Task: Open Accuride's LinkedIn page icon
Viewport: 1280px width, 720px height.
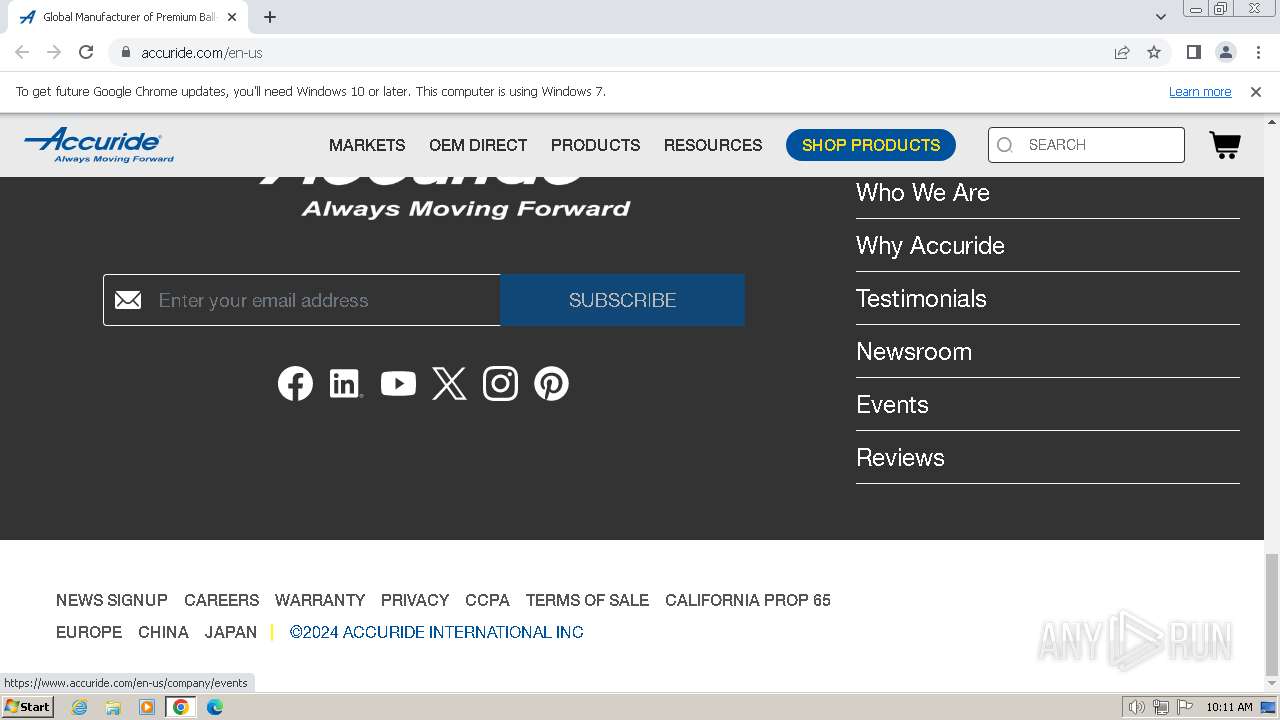Action: 346,384
